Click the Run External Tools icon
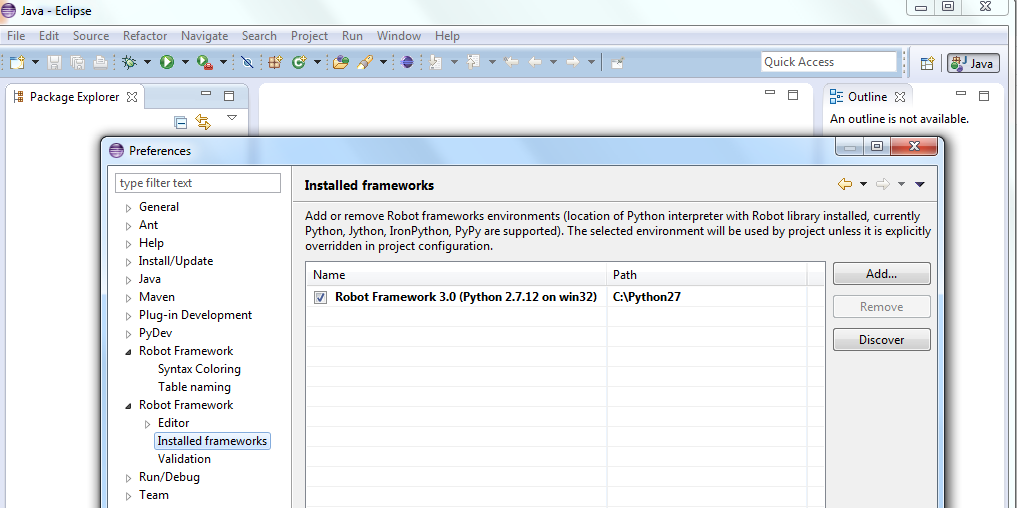Viewport: 1017px width, 508px height. [205, 62]
